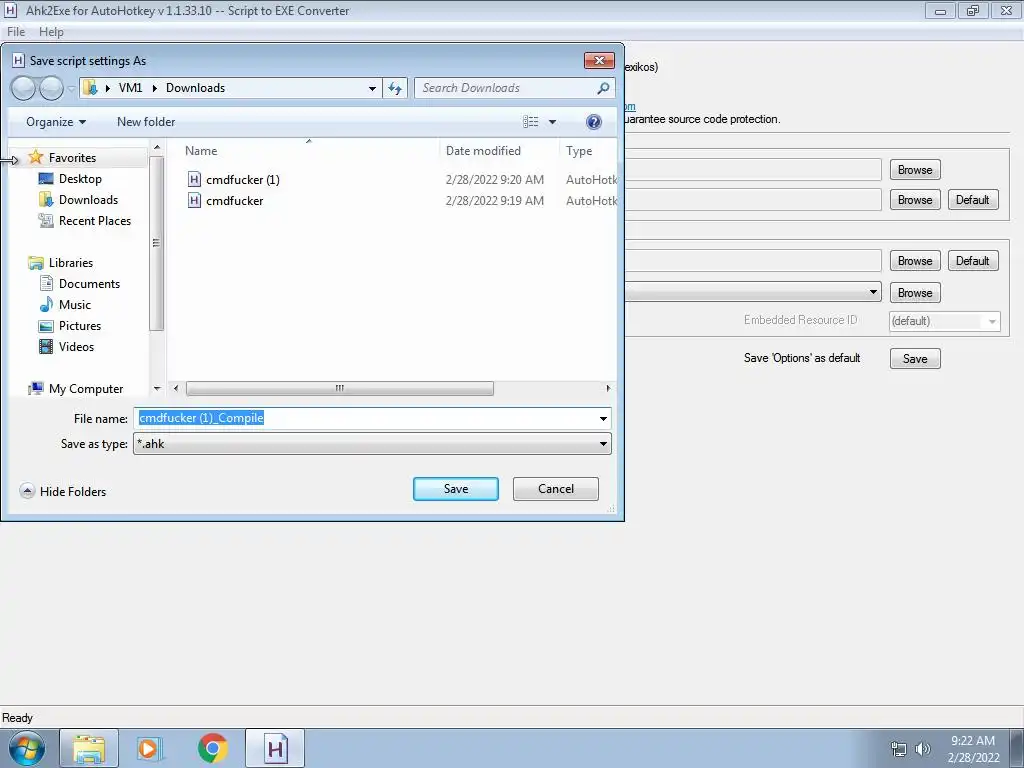Click Cancel in the save dialog
The height and width of the screenshot is (768, 1024).
pos(556,489)
